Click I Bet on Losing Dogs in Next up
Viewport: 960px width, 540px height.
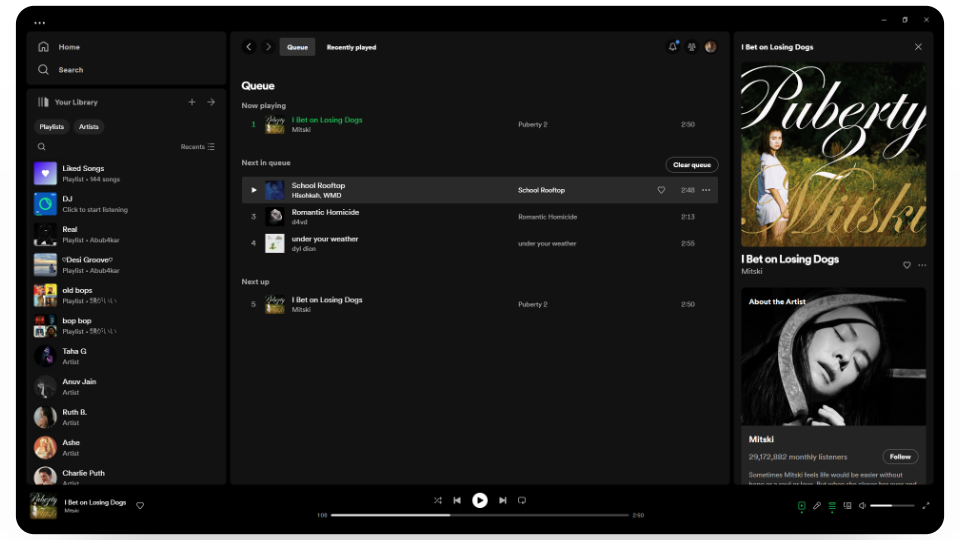pyautogui.click(x=327, y=299)
